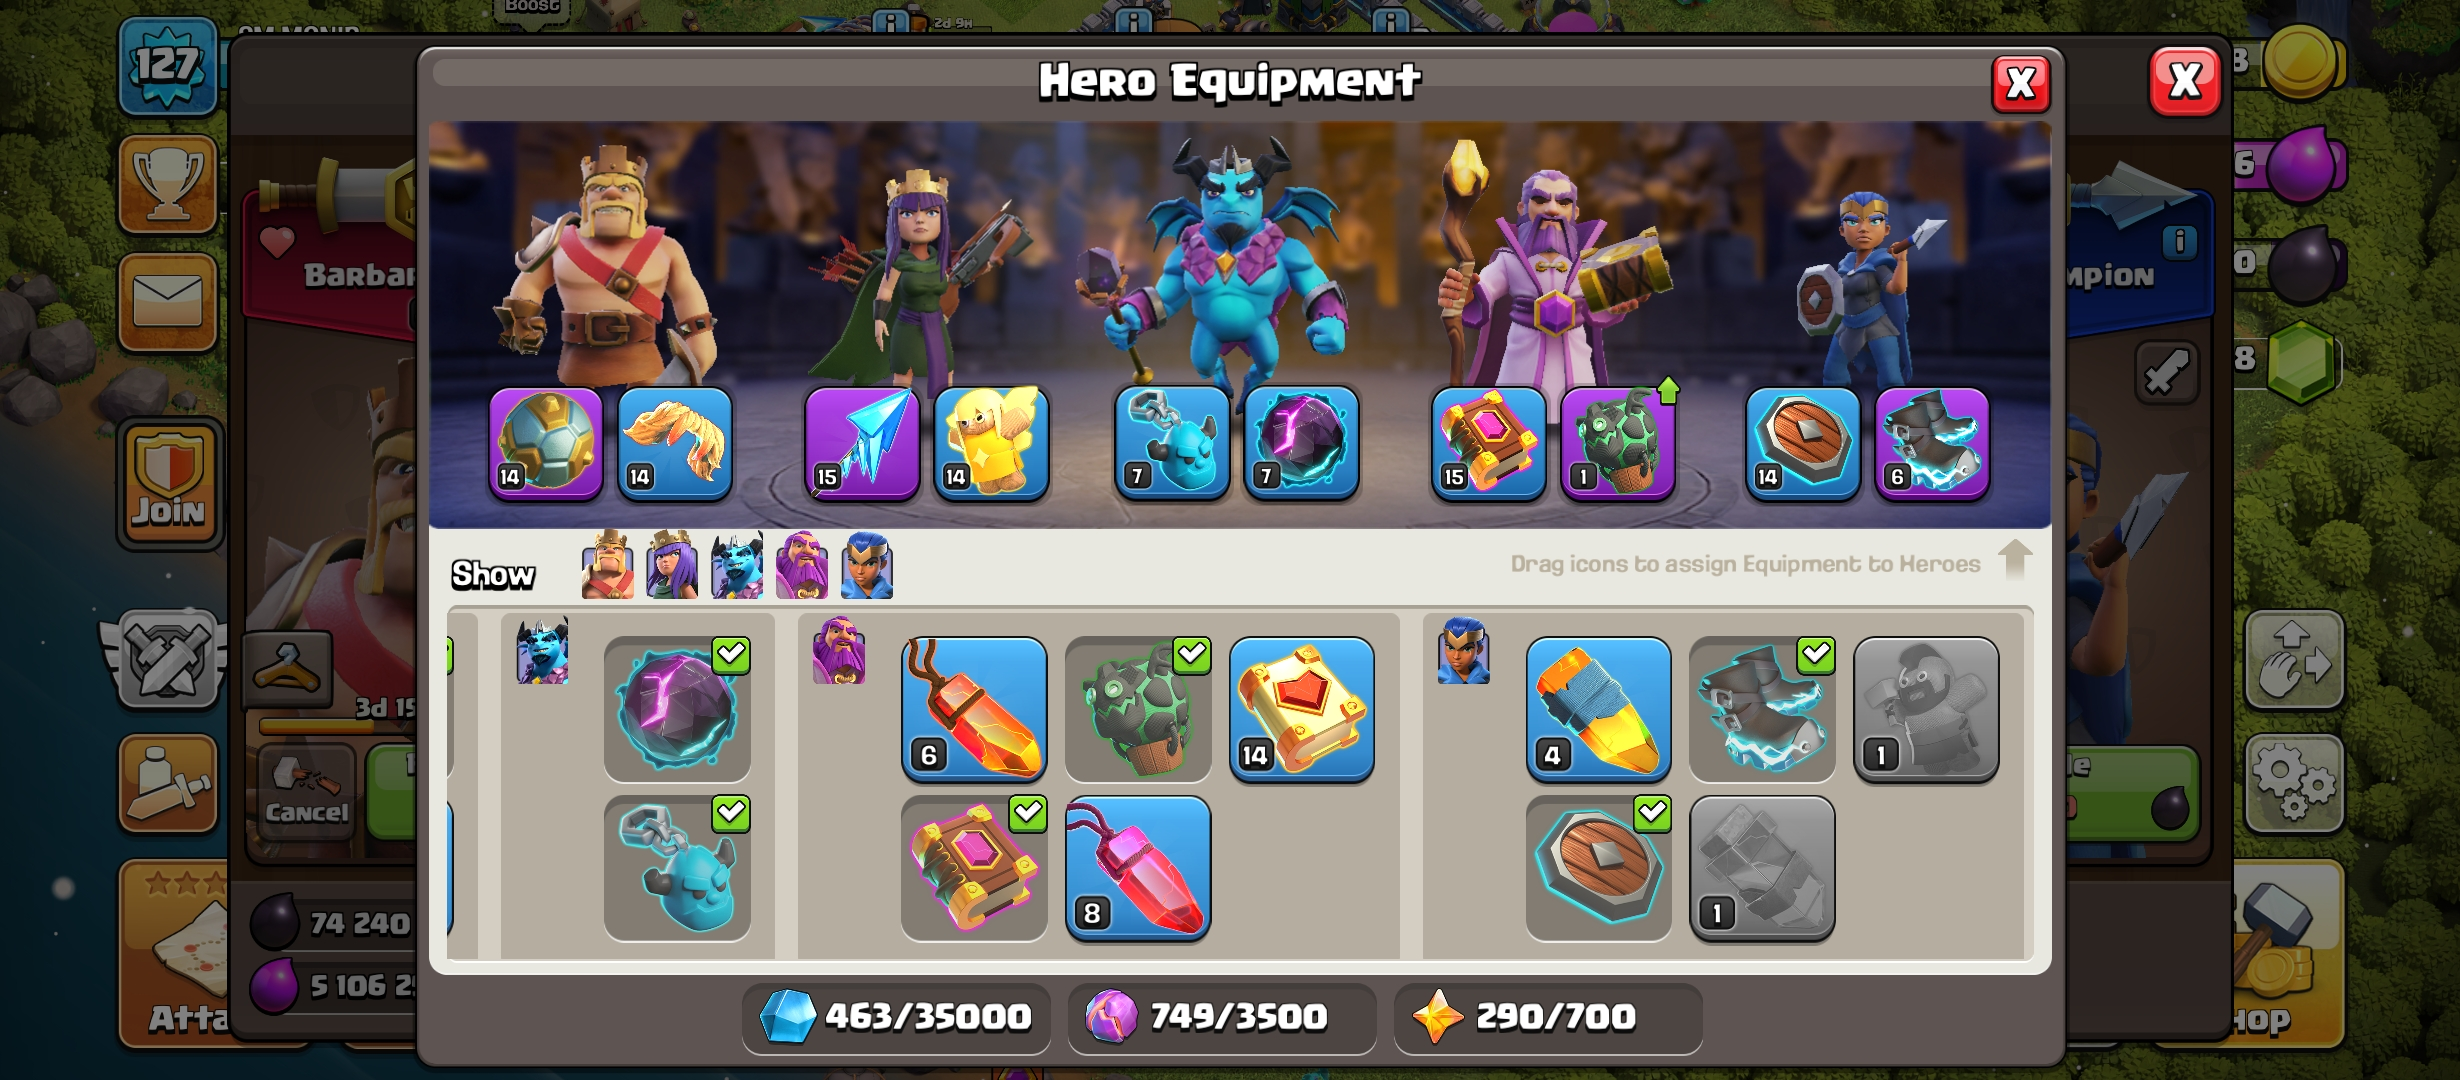Select the Grand Warden's level 15 tome slot
This screenshot has width=2460, height=1080.
1489,442
